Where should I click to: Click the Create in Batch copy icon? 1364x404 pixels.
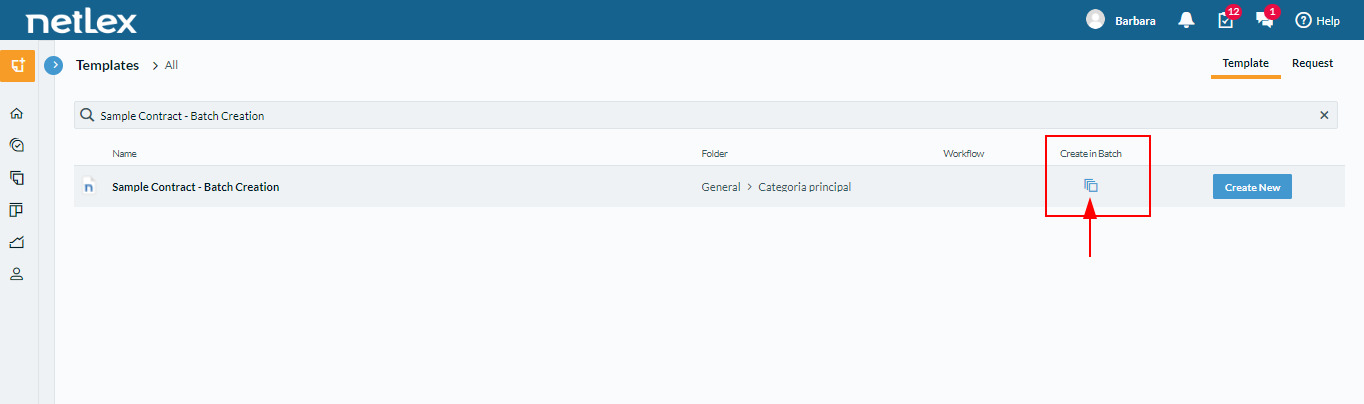coord(1091,186)
